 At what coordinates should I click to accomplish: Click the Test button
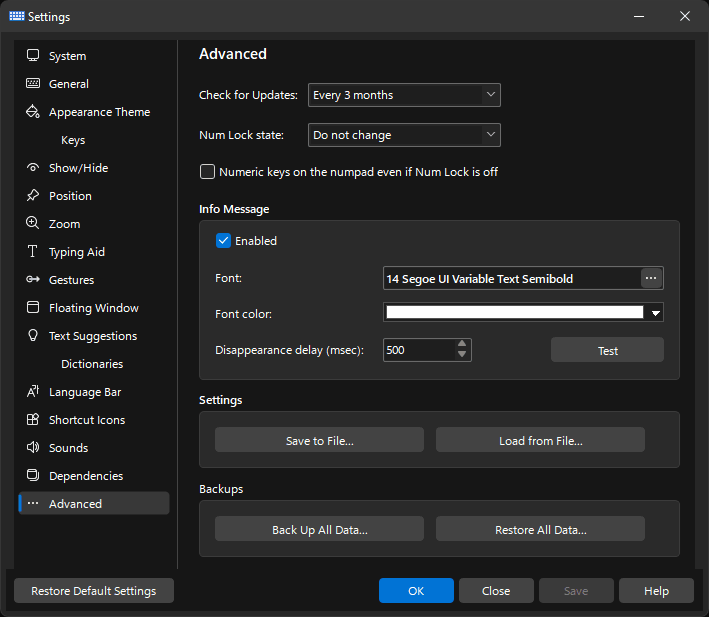point(607,350)
